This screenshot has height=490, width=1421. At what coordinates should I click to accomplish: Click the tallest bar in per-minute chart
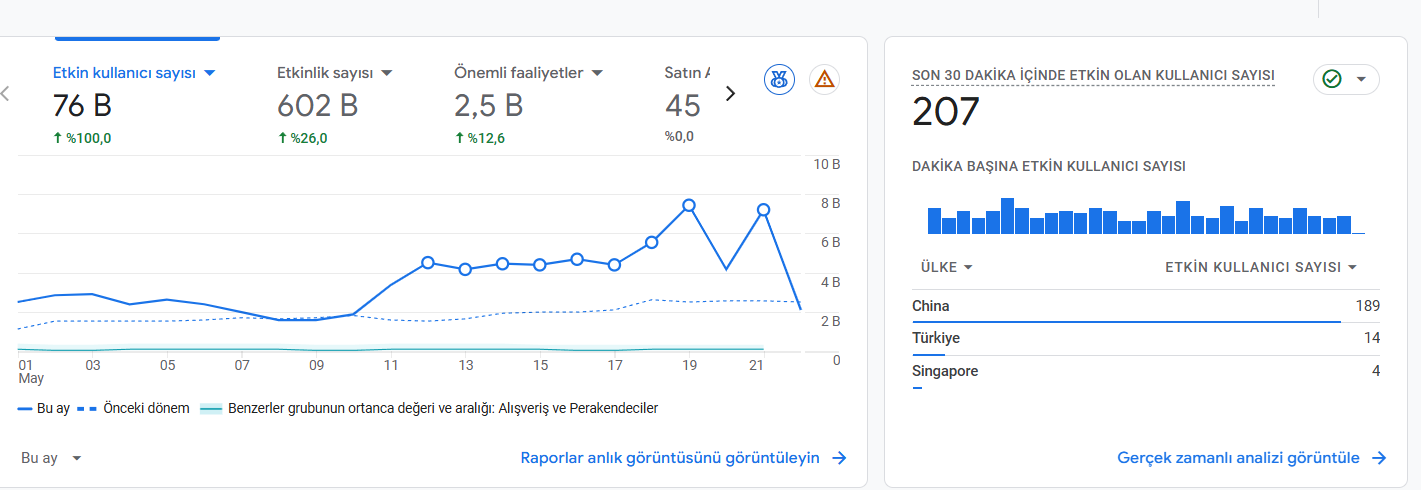point(1007,216)
